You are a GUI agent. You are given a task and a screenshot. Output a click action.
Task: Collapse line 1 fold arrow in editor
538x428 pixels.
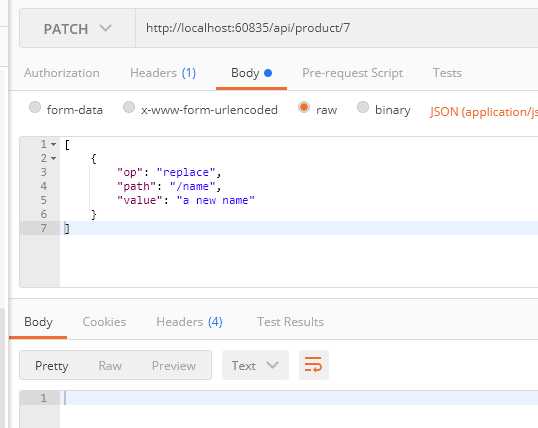tap(54, 144)
